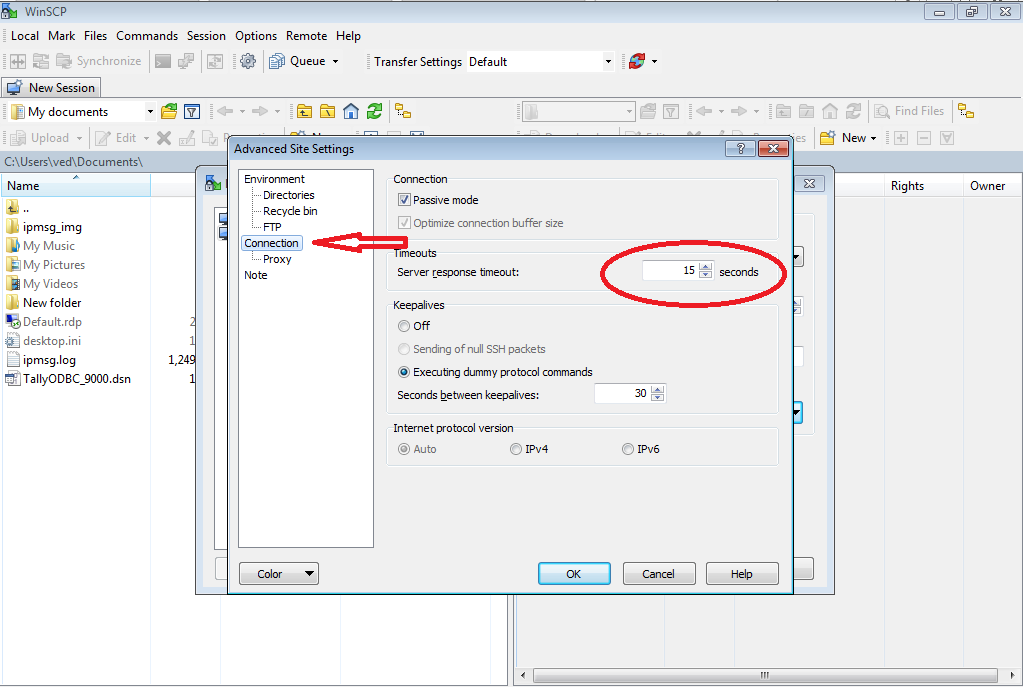This screenshot has width=1023, height=687.
Task: Expand the remote New dropdown arrow
Action: click(x=874, y=138)
